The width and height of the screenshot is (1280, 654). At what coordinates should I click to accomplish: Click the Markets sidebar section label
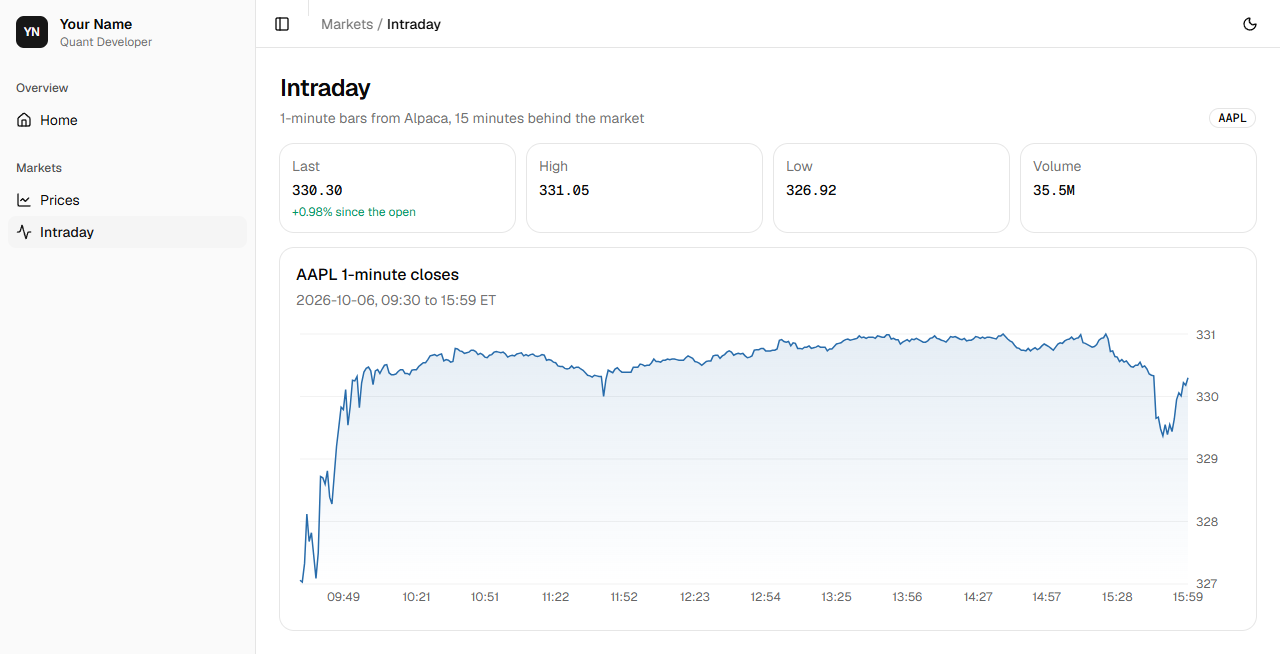click(39, 168)
